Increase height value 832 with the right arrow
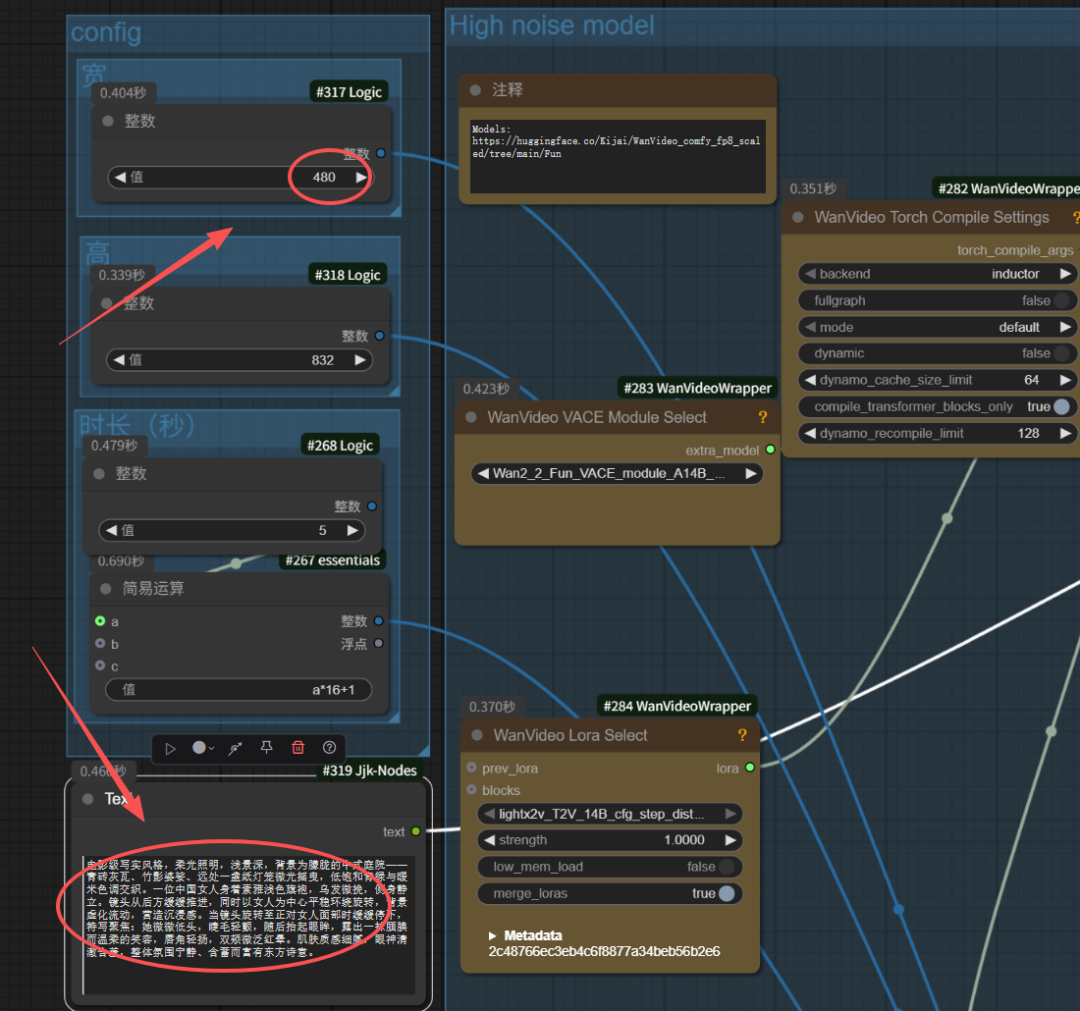This screenshot has height=1011, width=1080. (360, 360)
